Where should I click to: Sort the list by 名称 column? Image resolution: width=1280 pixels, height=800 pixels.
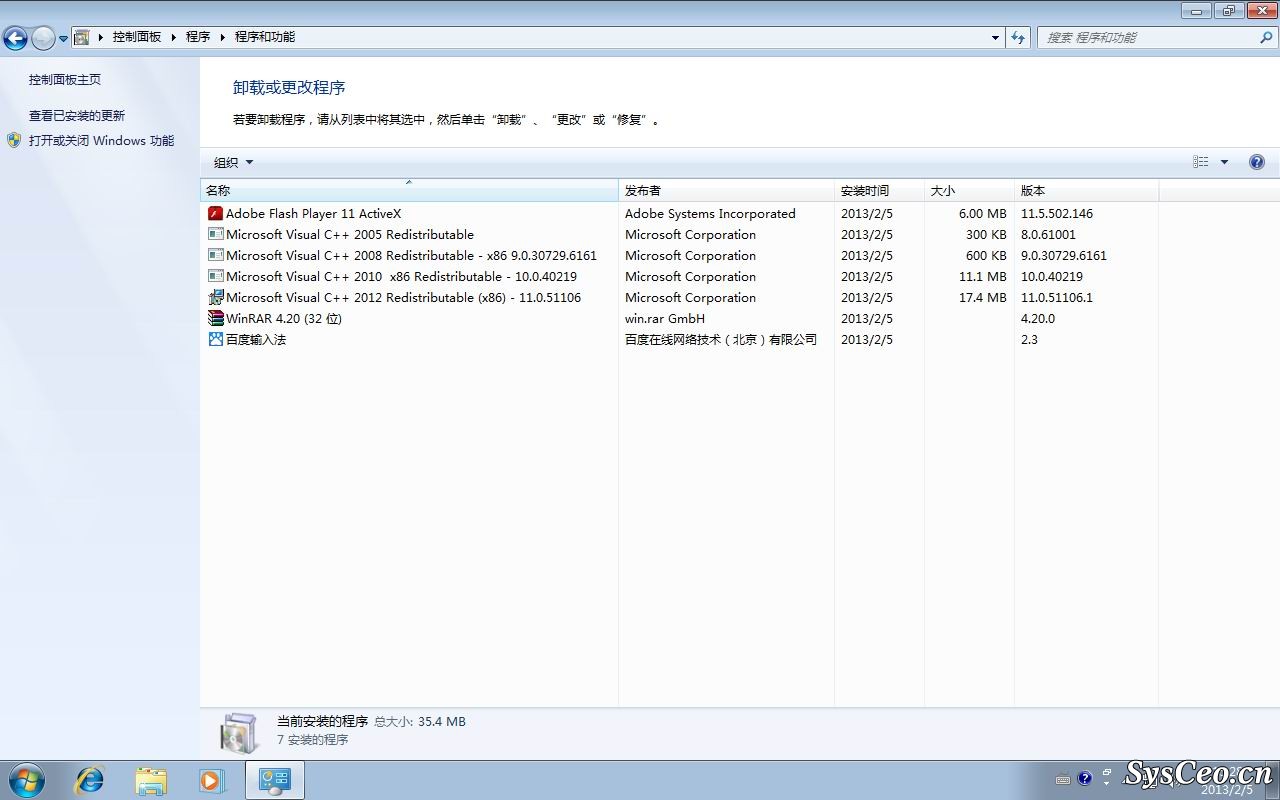(409, 190)
